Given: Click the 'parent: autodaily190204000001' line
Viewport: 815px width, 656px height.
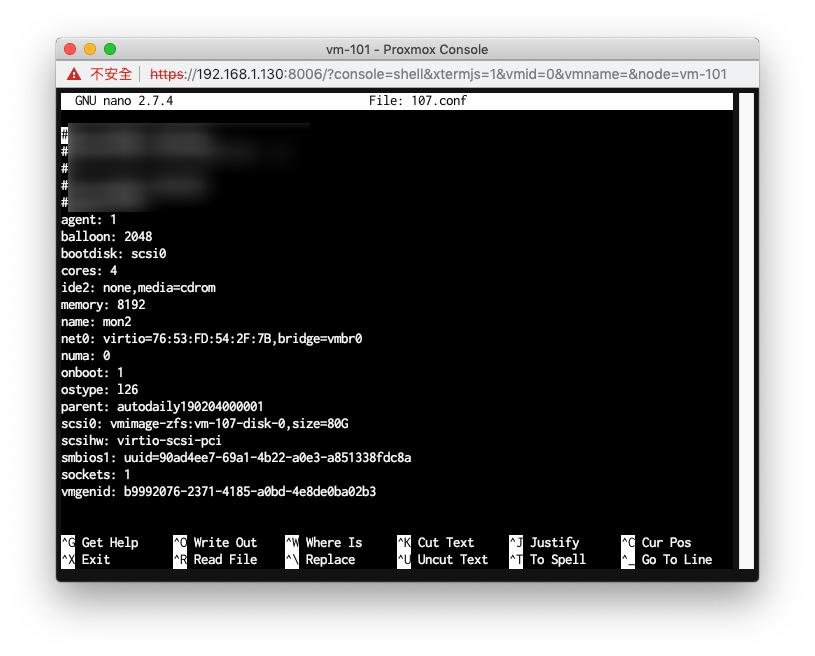Looking at the screenshot, I should (162, 406).
